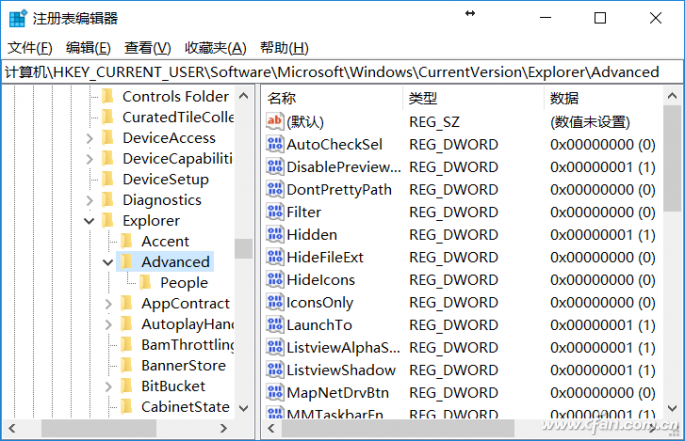The image size is (685, 441).
Task: Click the folder icon of DeviceAccess key
Action: pos(107,137)
